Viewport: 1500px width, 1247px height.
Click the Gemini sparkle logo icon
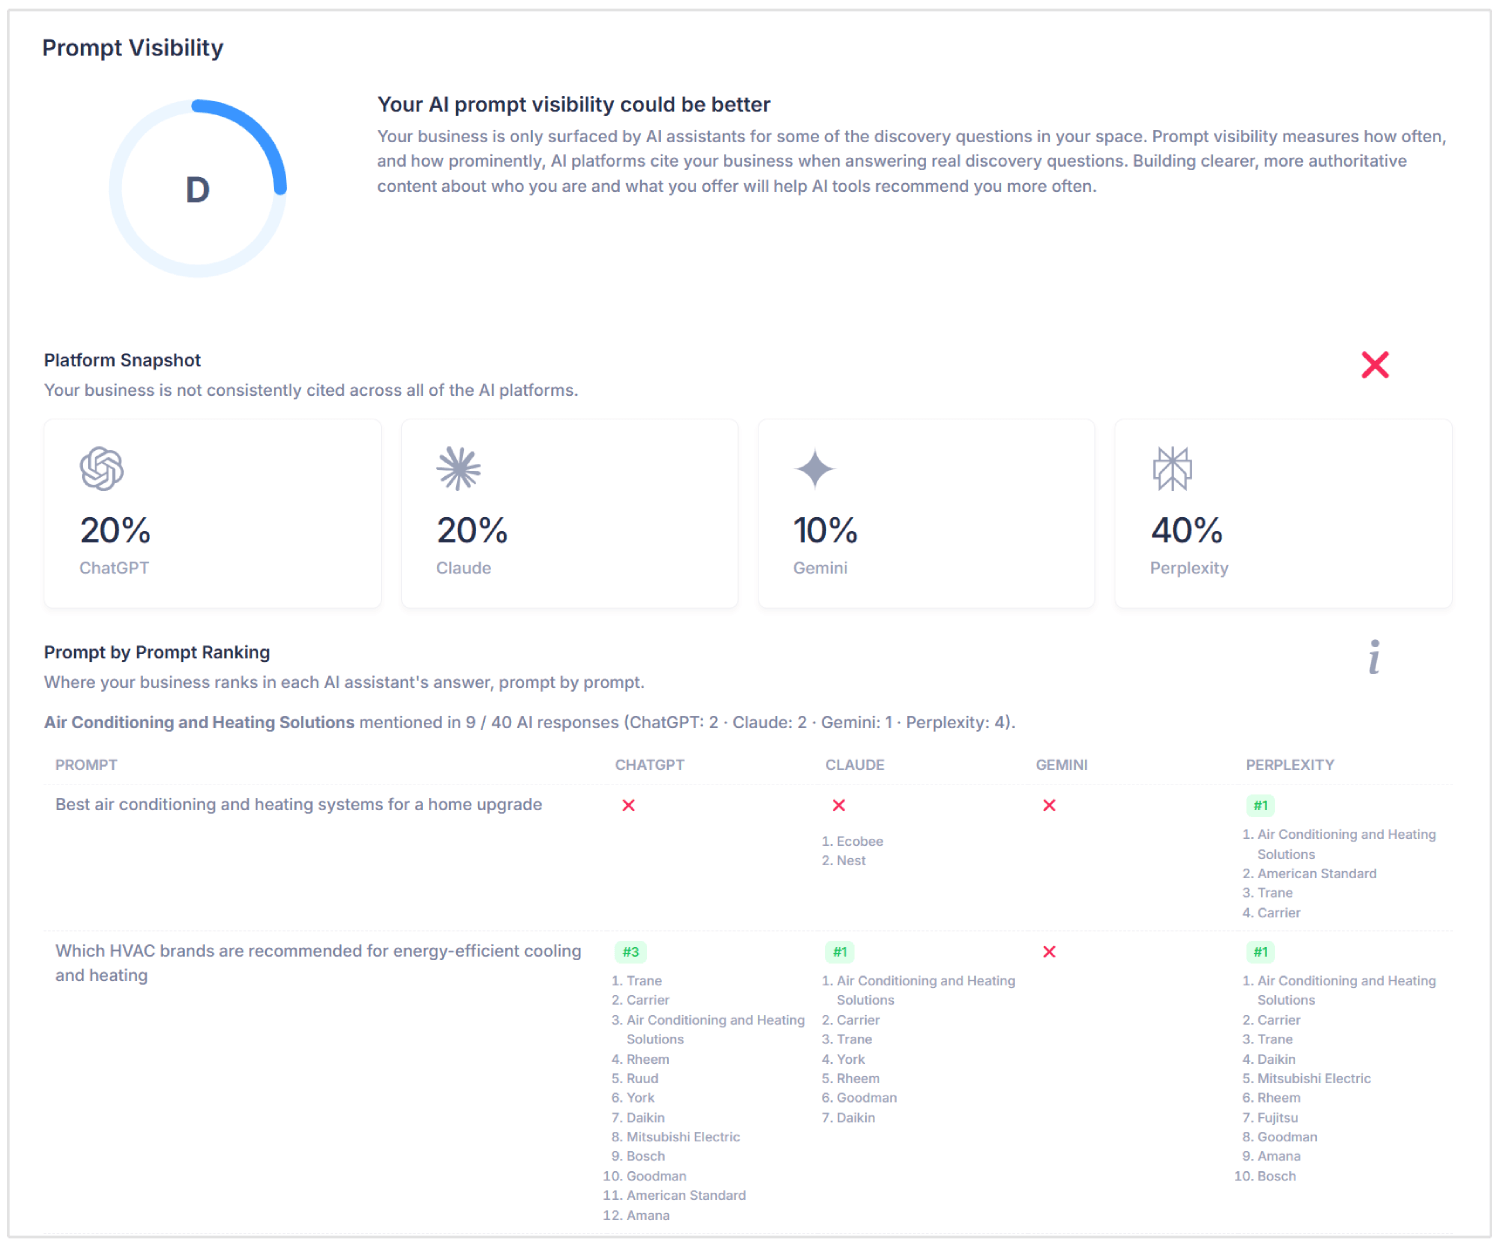click(x=815, y=469)
